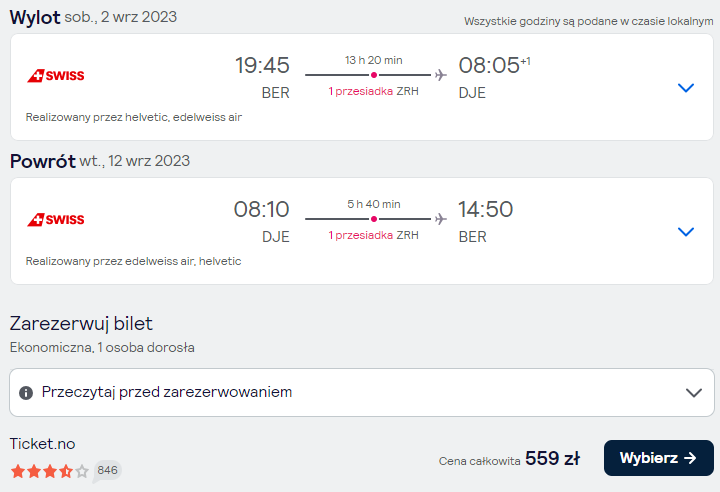720x492 pixels.
Task: Open the 846 reviews speech bubble
Action: point(107,471)
